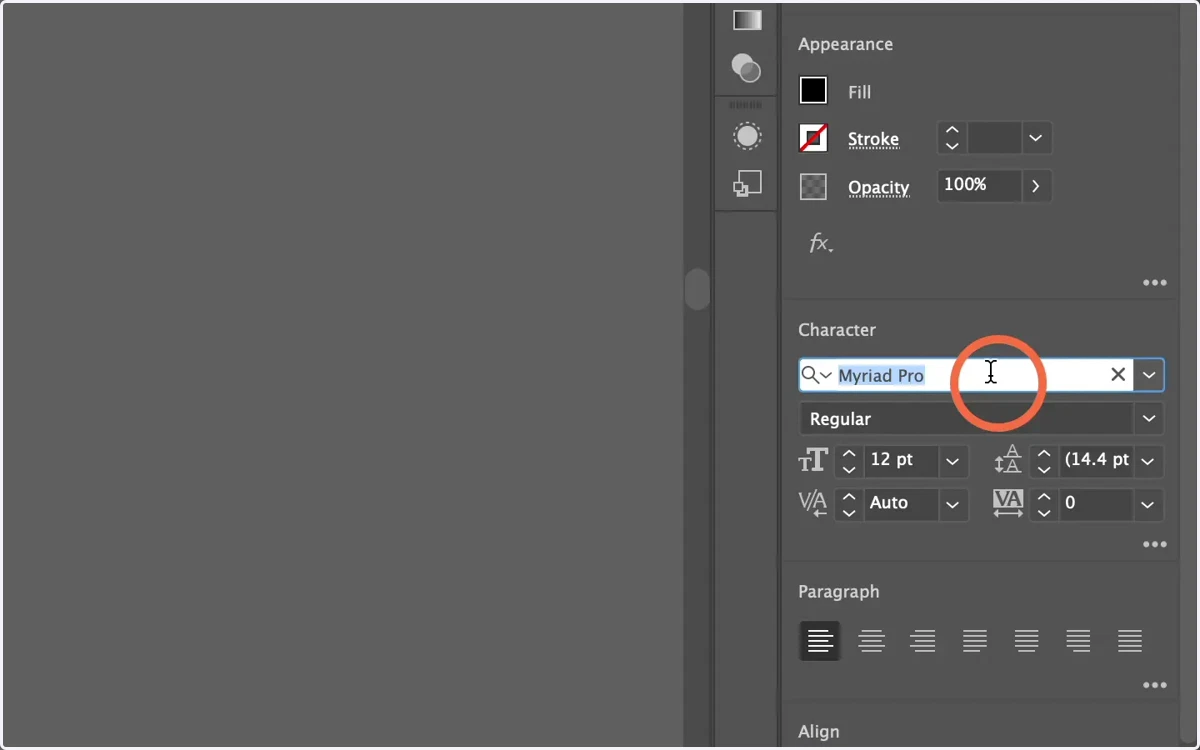Expand the opacity slider arrow
This screenshot has width=1200, height=750.
click(1036, 185)
